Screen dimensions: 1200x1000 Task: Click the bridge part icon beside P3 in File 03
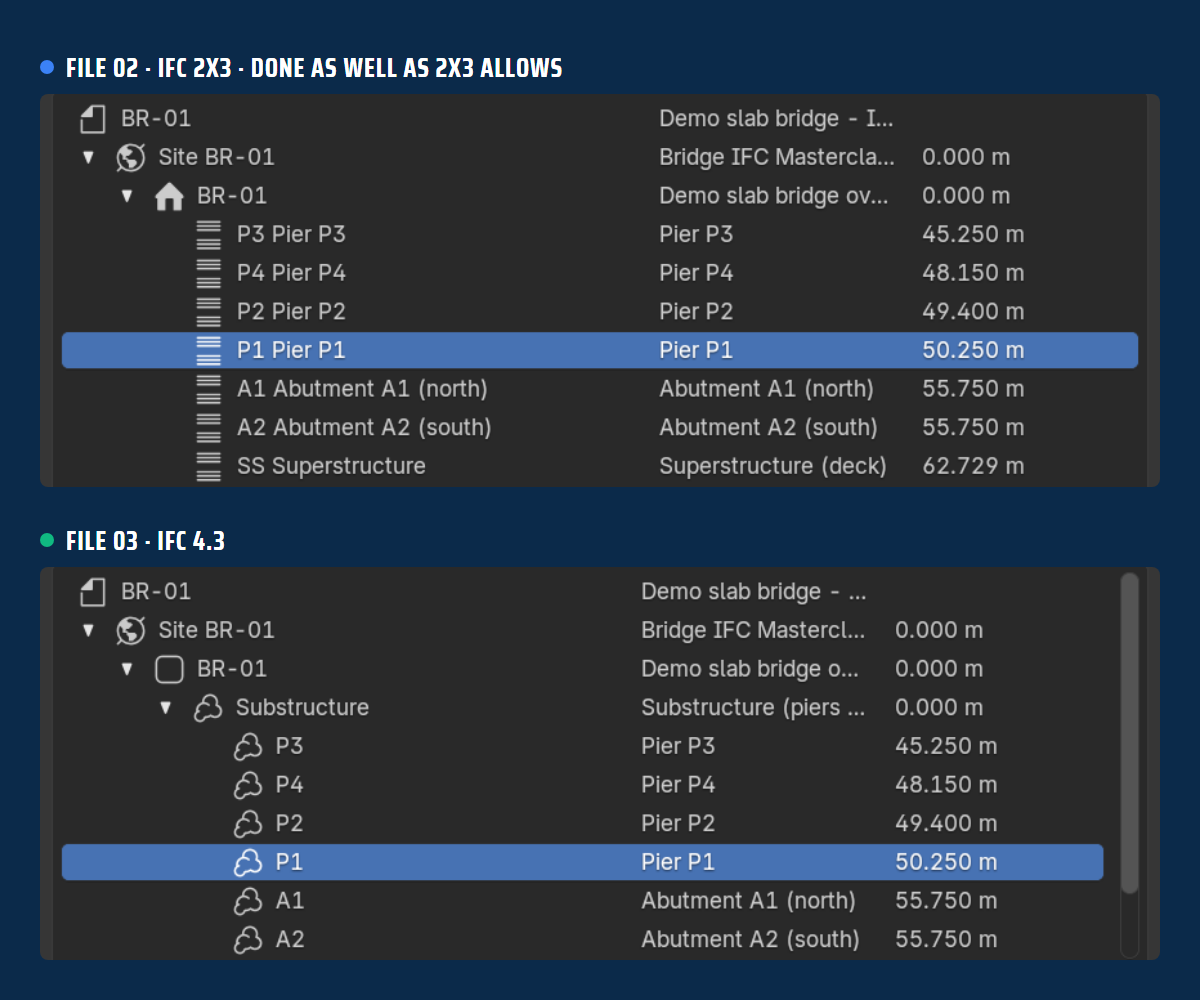coord(247,747)
